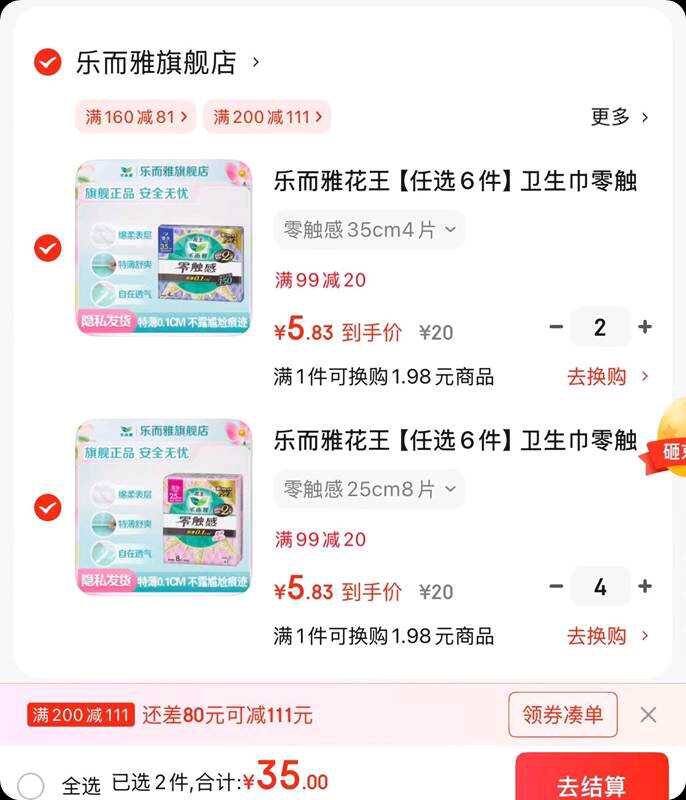Decrease quantity of 35cm4片 item with minus

click(x=556, y=327)
